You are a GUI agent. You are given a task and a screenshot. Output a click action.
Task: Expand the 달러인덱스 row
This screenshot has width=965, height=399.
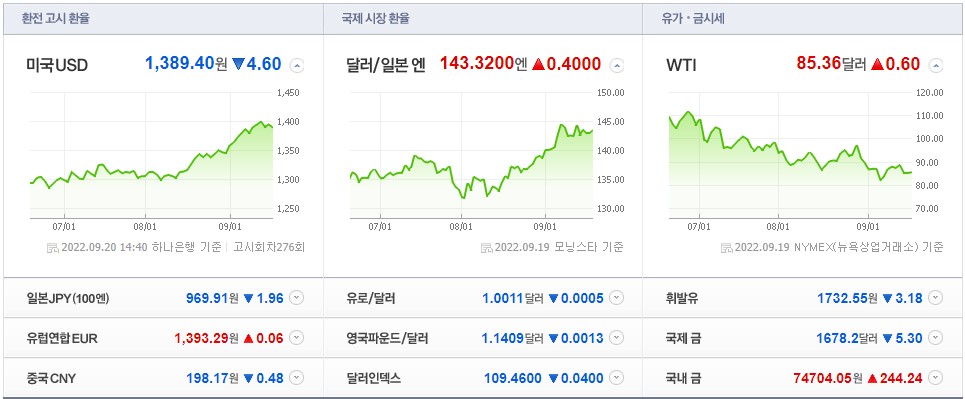coord(617,377)
